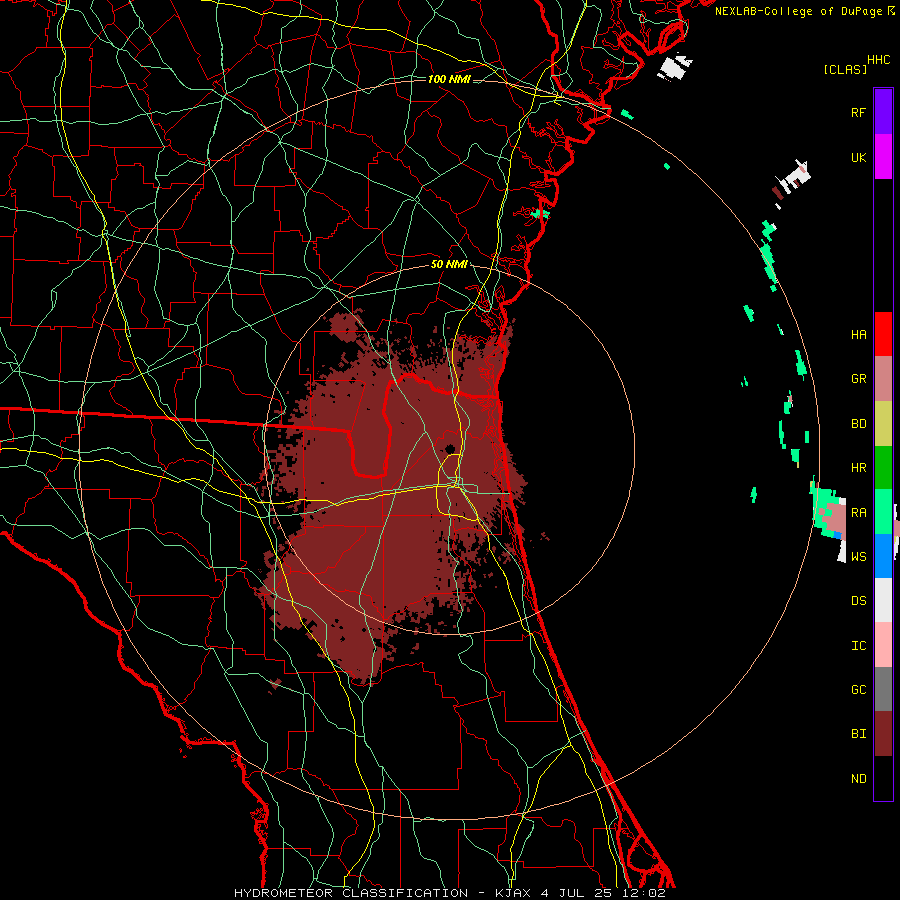Click the 'GR' legend label
Screen dimensions: 900x900
pyautogui.click(x=858, y=379)
